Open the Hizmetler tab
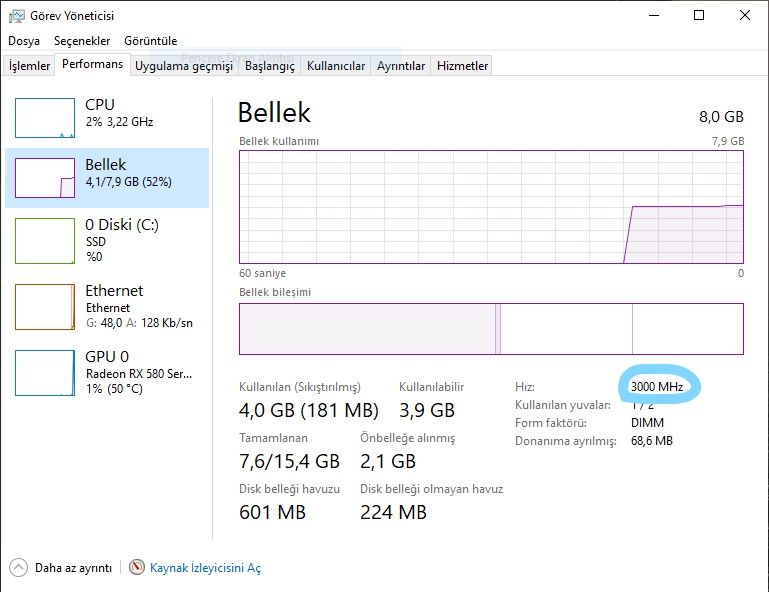Screen dimensions: 769x592 463,66
